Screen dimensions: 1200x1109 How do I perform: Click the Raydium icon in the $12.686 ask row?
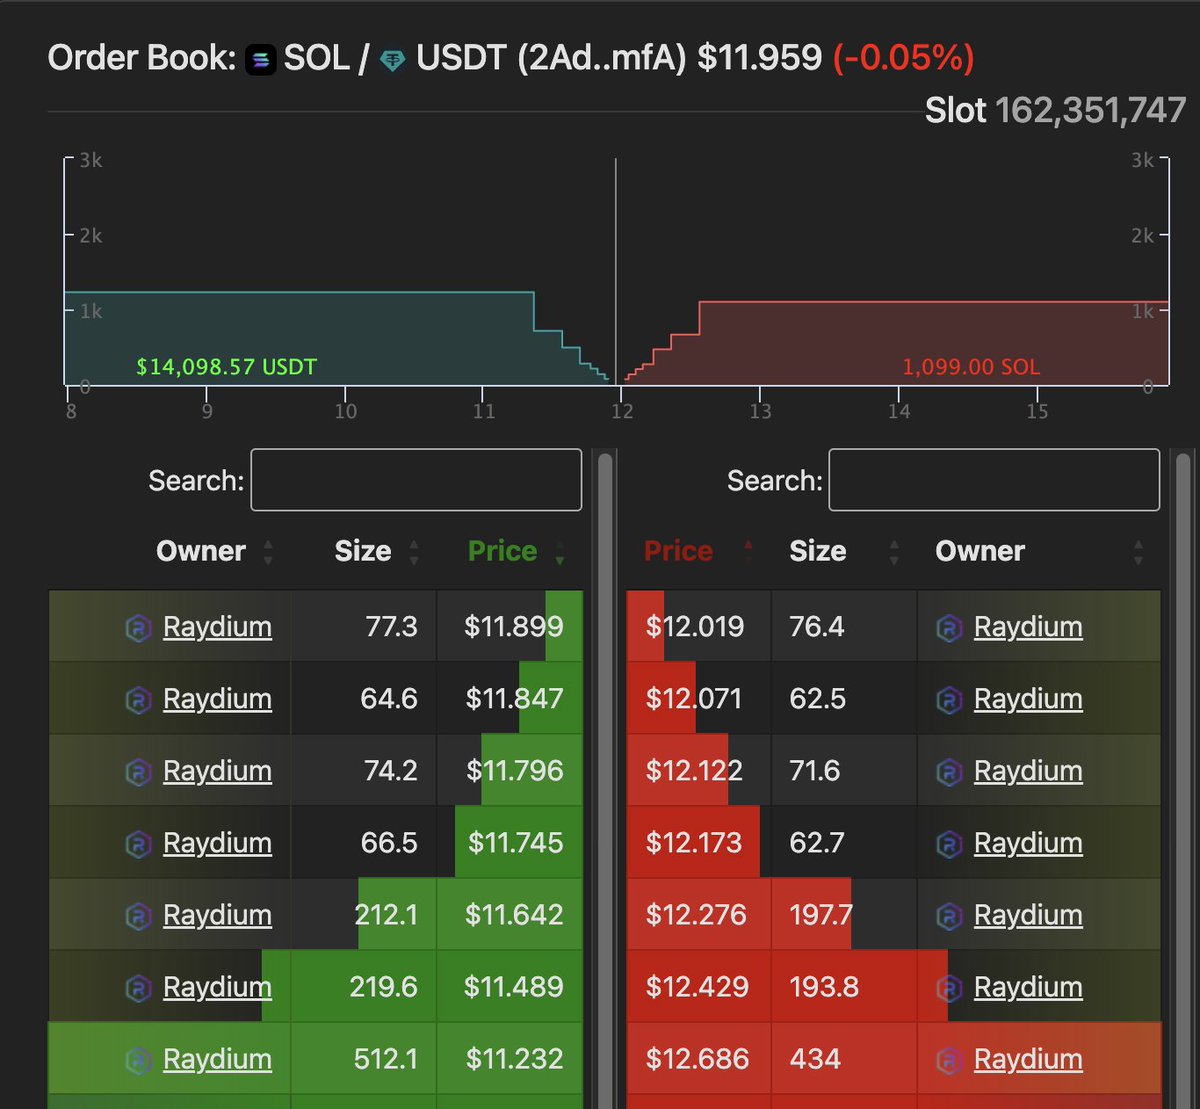[949, 1060]
